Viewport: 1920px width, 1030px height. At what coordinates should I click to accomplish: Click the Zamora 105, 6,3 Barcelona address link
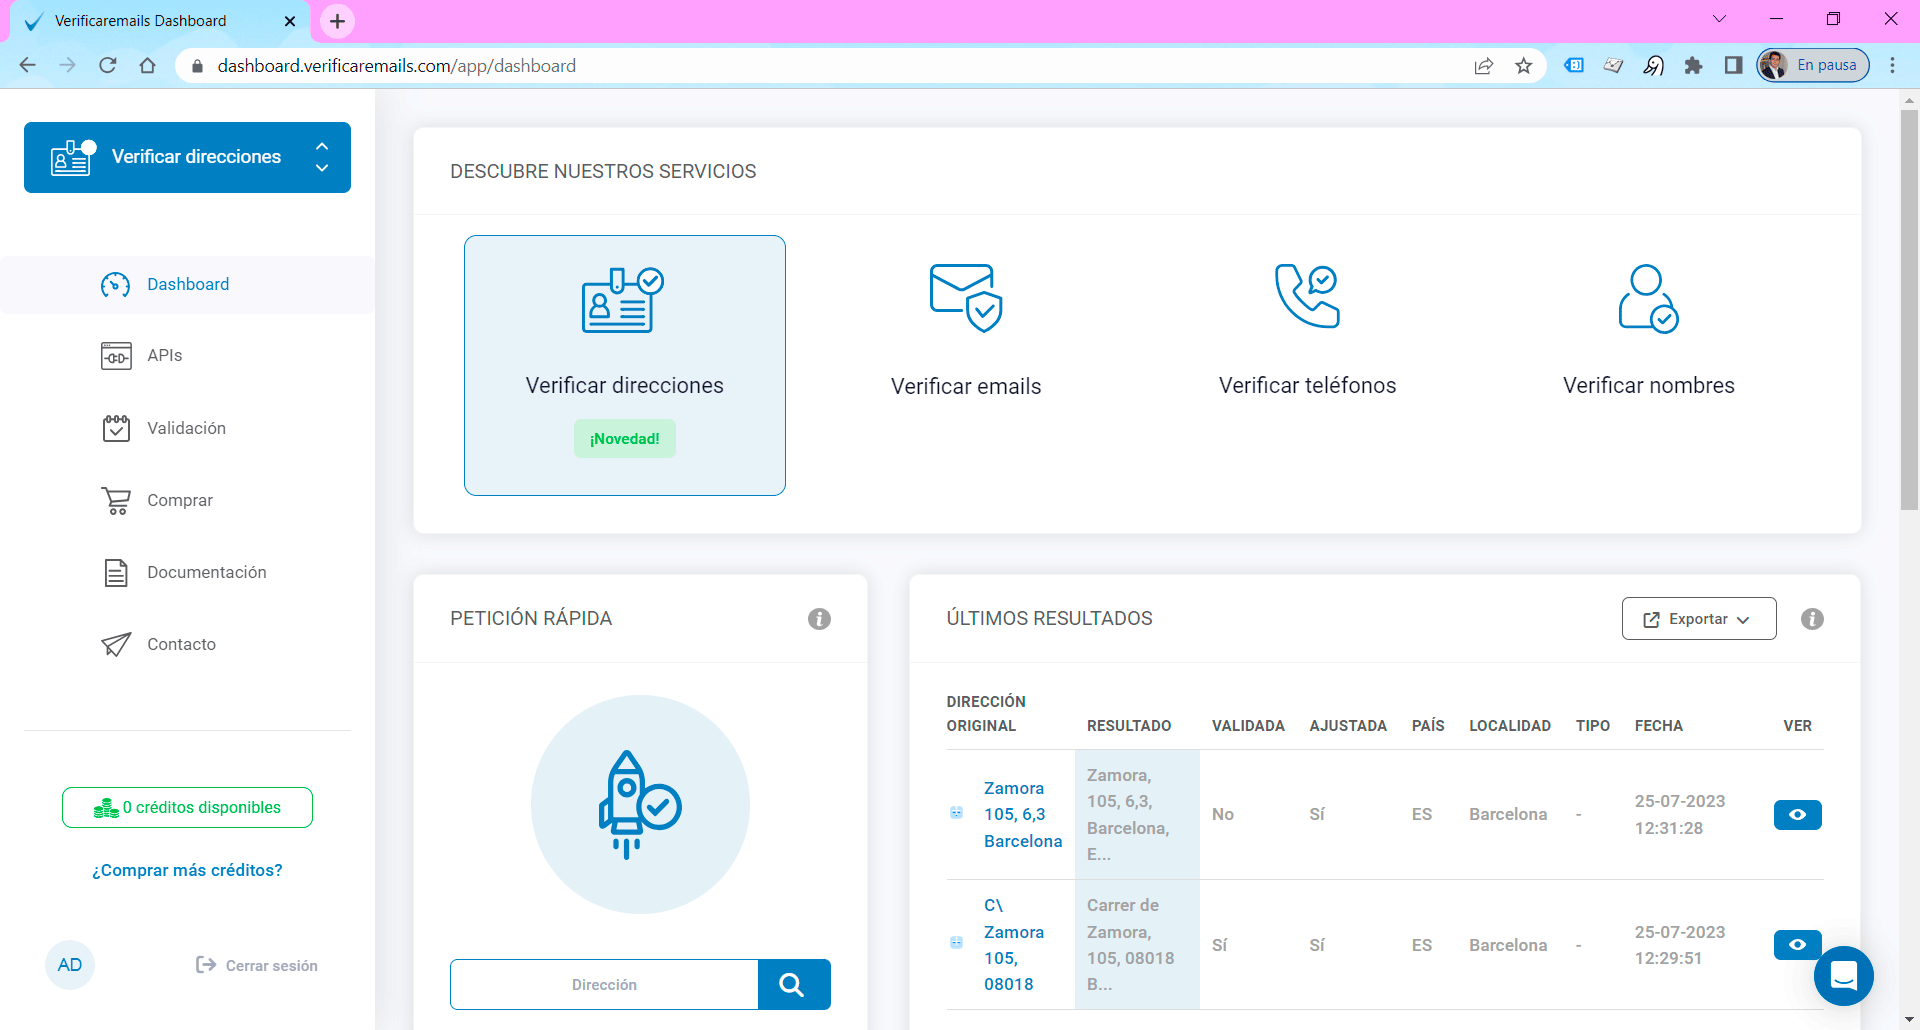1023,815
